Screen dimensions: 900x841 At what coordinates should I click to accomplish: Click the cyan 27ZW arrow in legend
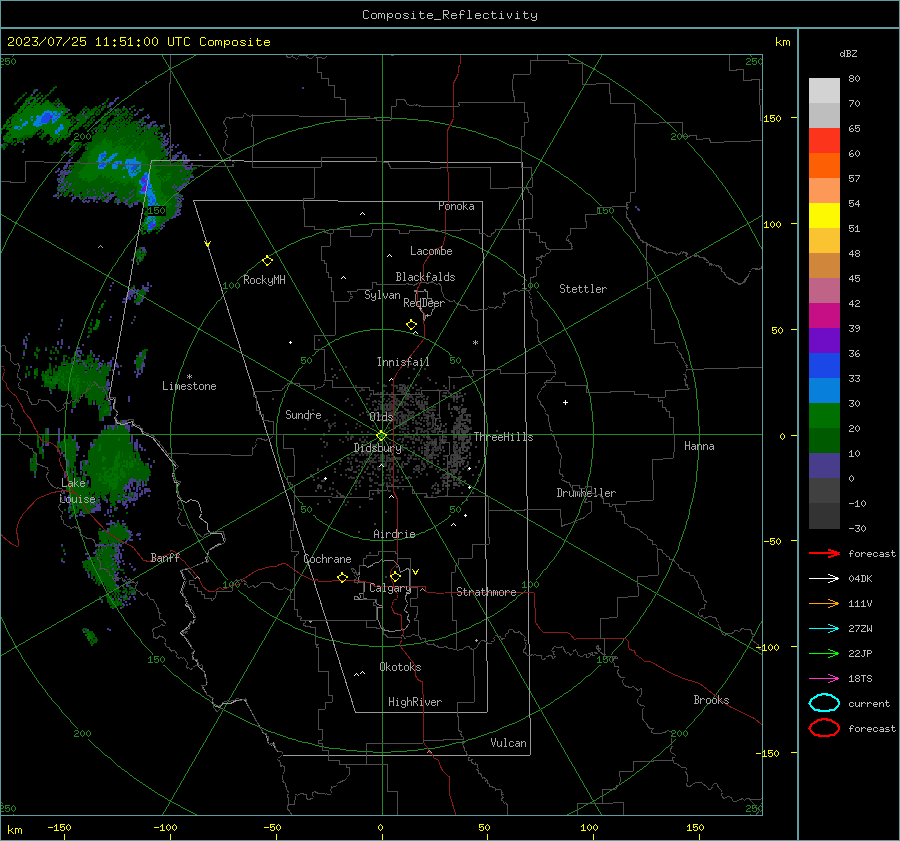824,629
